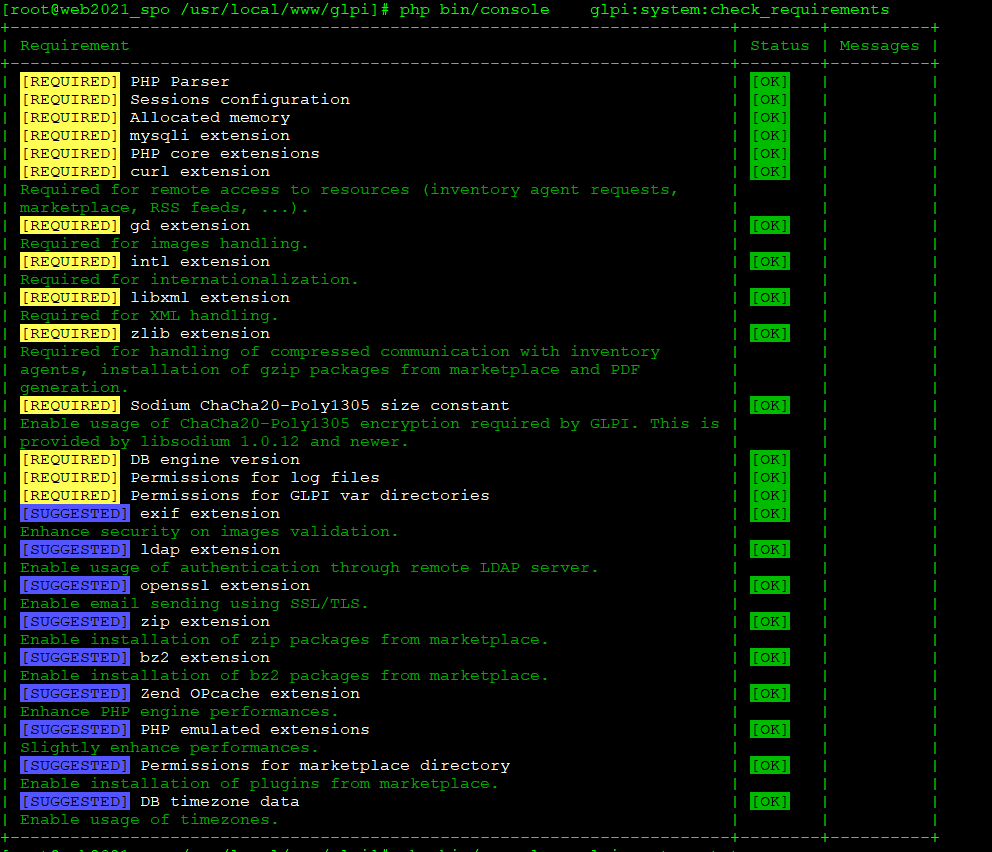Click 'Zend OPcache extension' text
The width and height of the screenshot is (992, 852).
250,694
